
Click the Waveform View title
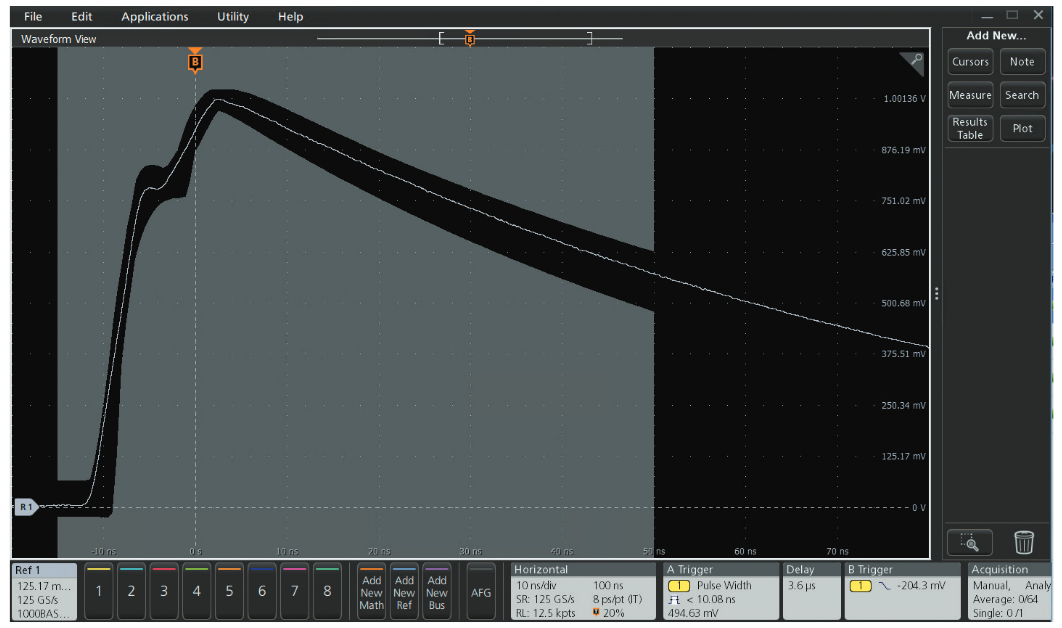(58, 39)
